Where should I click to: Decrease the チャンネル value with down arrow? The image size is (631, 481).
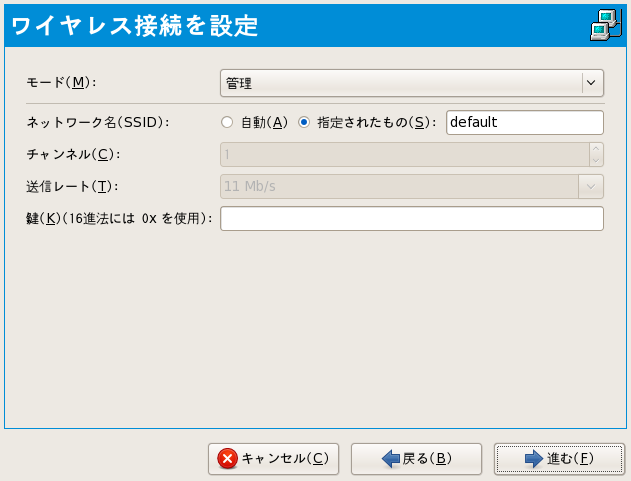pyautogui.click(x=597, y=160)
